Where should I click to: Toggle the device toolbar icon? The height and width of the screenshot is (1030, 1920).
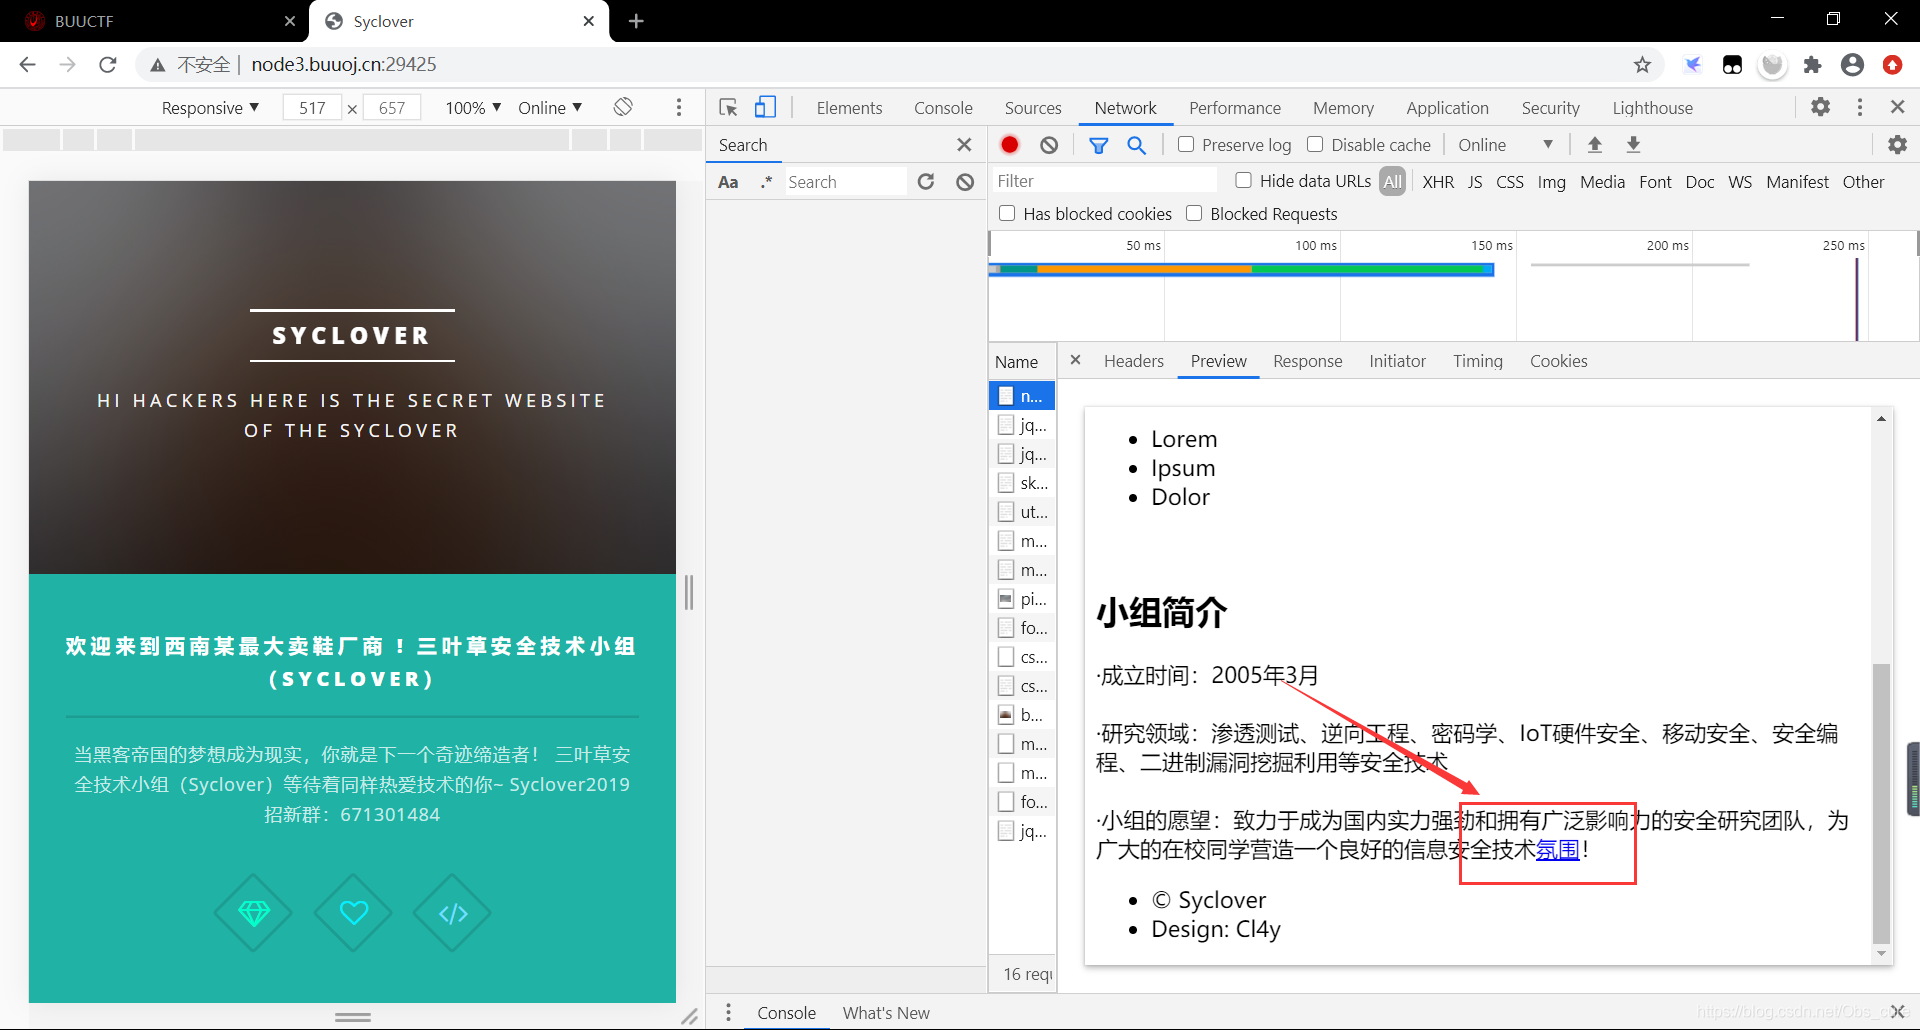[x=765, y=107]
